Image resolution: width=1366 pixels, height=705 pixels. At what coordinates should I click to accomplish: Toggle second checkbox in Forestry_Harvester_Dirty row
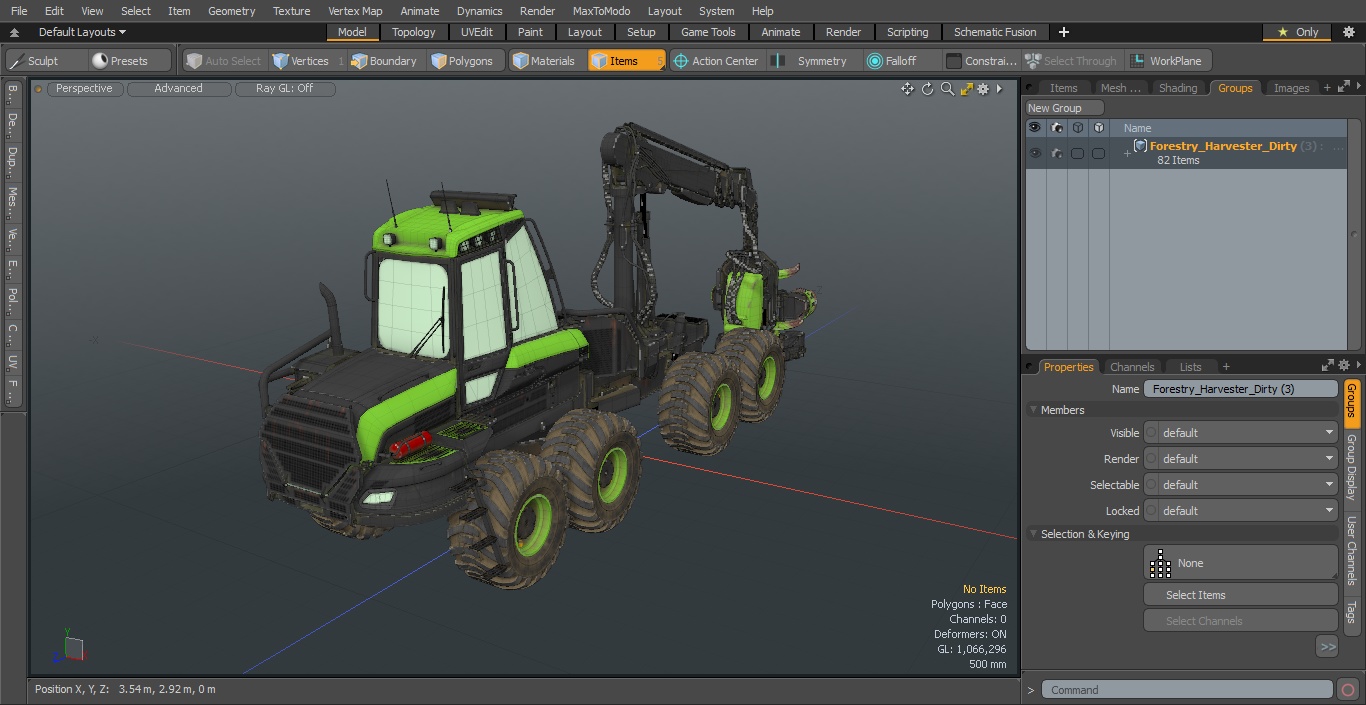click(1098, 153)
